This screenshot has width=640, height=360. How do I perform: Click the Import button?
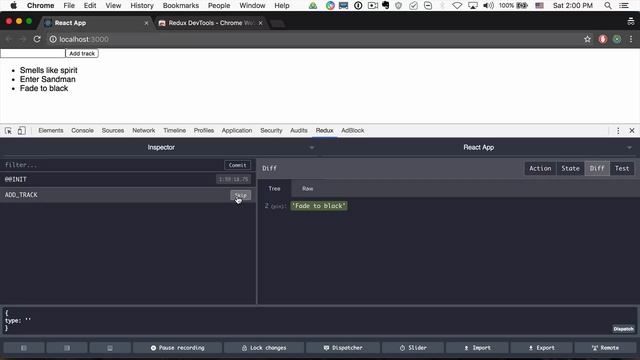[477, 348]
